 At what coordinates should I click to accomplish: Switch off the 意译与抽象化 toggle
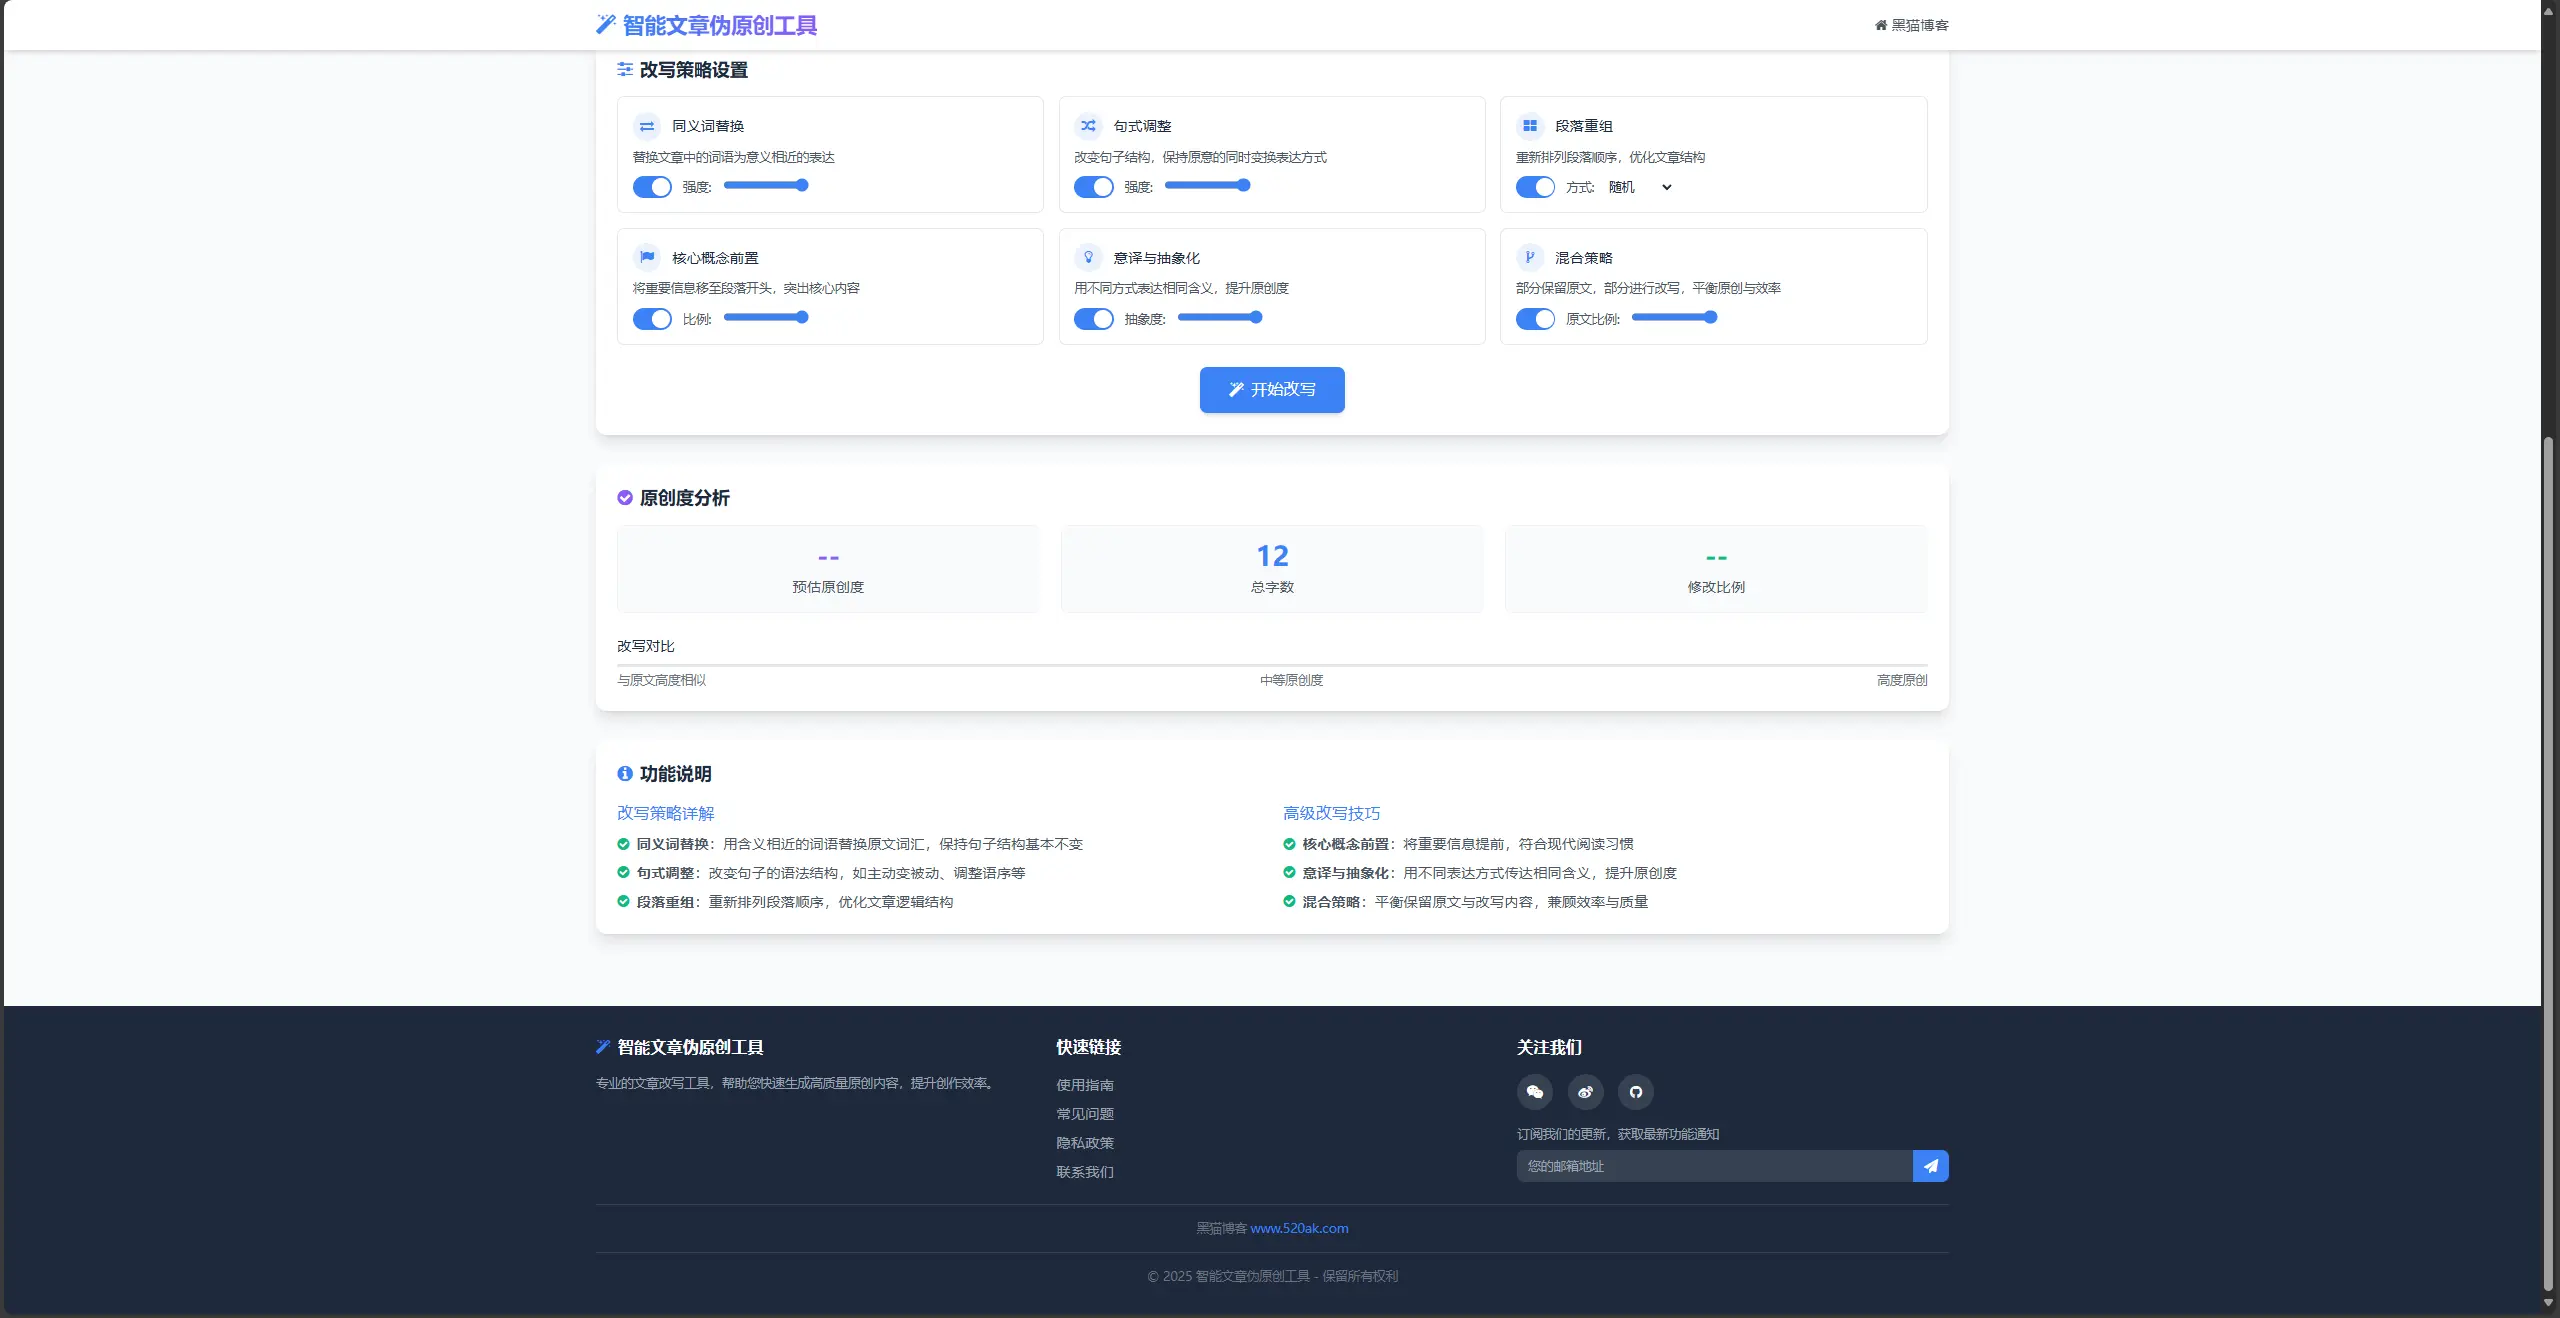click(1093, 319)
